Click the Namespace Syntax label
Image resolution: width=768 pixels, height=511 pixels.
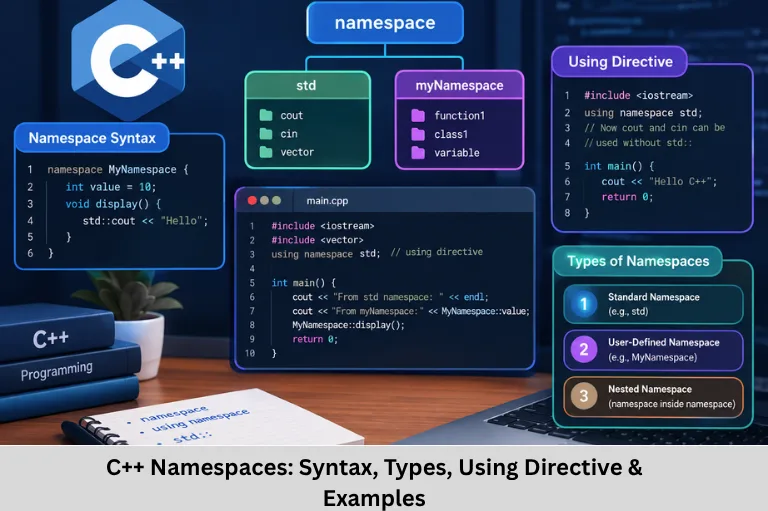pyautogui.click(x=92, y=138)
